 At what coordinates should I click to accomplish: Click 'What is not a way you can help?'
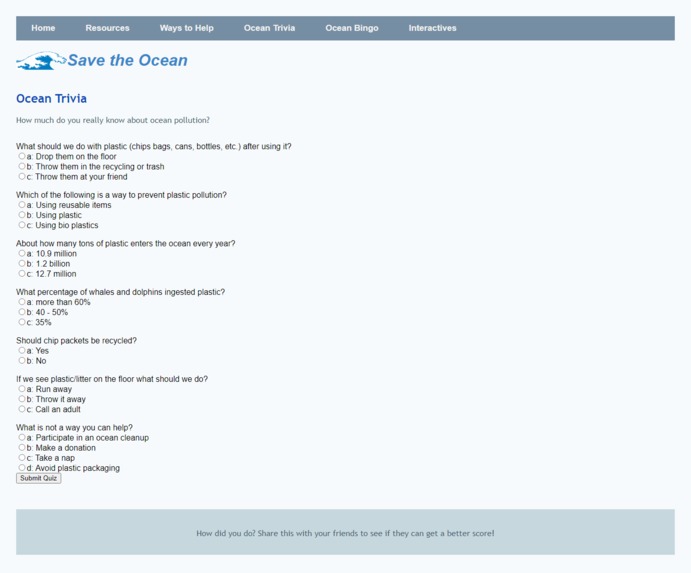[74, 427]
